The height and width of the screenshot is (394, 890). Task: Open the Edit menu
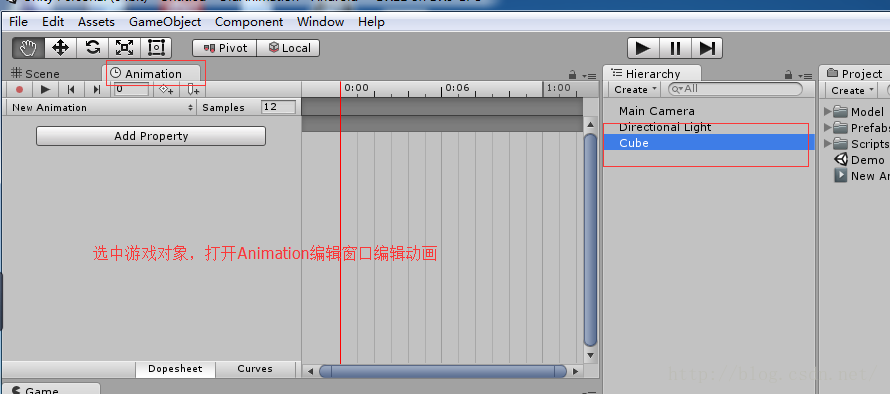point(53,22)
